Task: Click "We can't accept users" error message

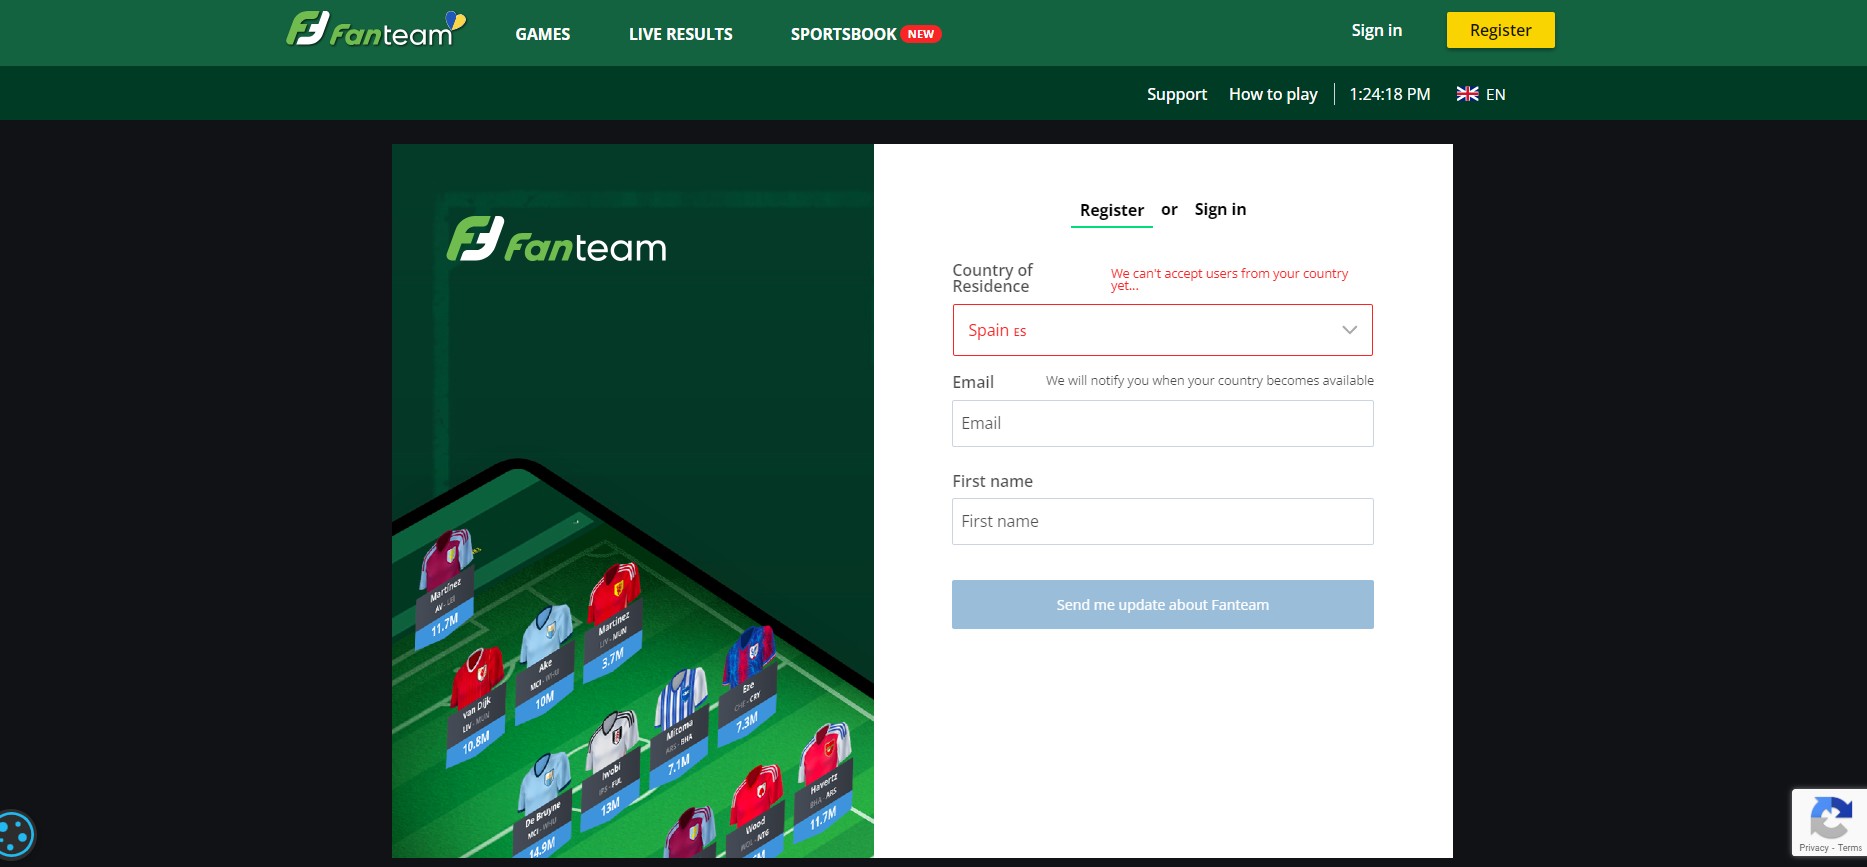Action: pos(1230,279)
